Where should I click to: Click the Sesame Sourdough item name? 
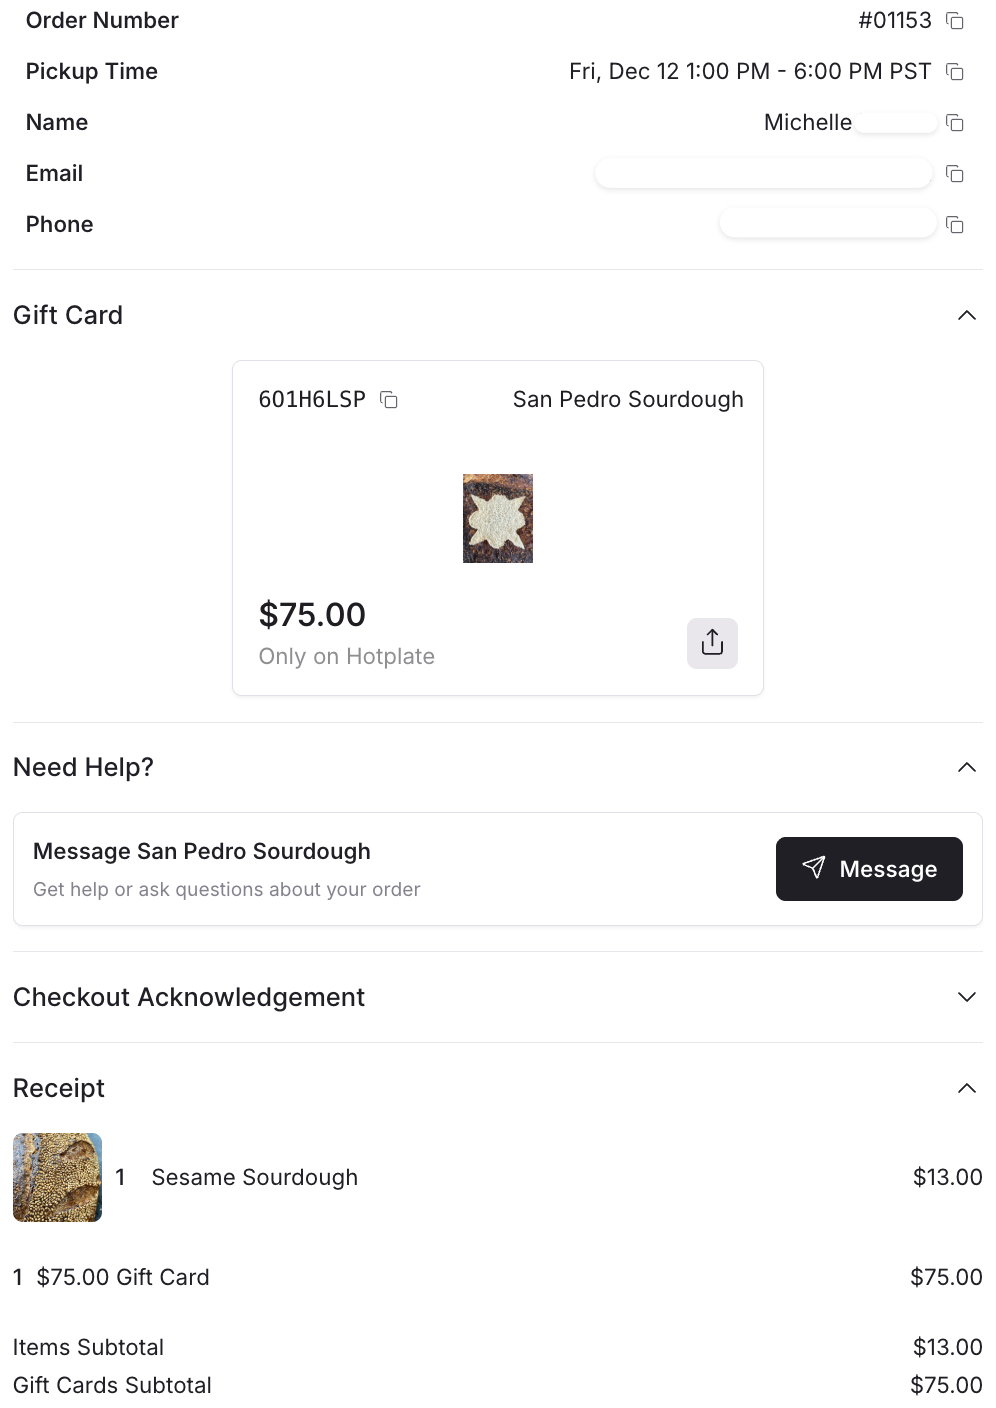[254, 1178]
